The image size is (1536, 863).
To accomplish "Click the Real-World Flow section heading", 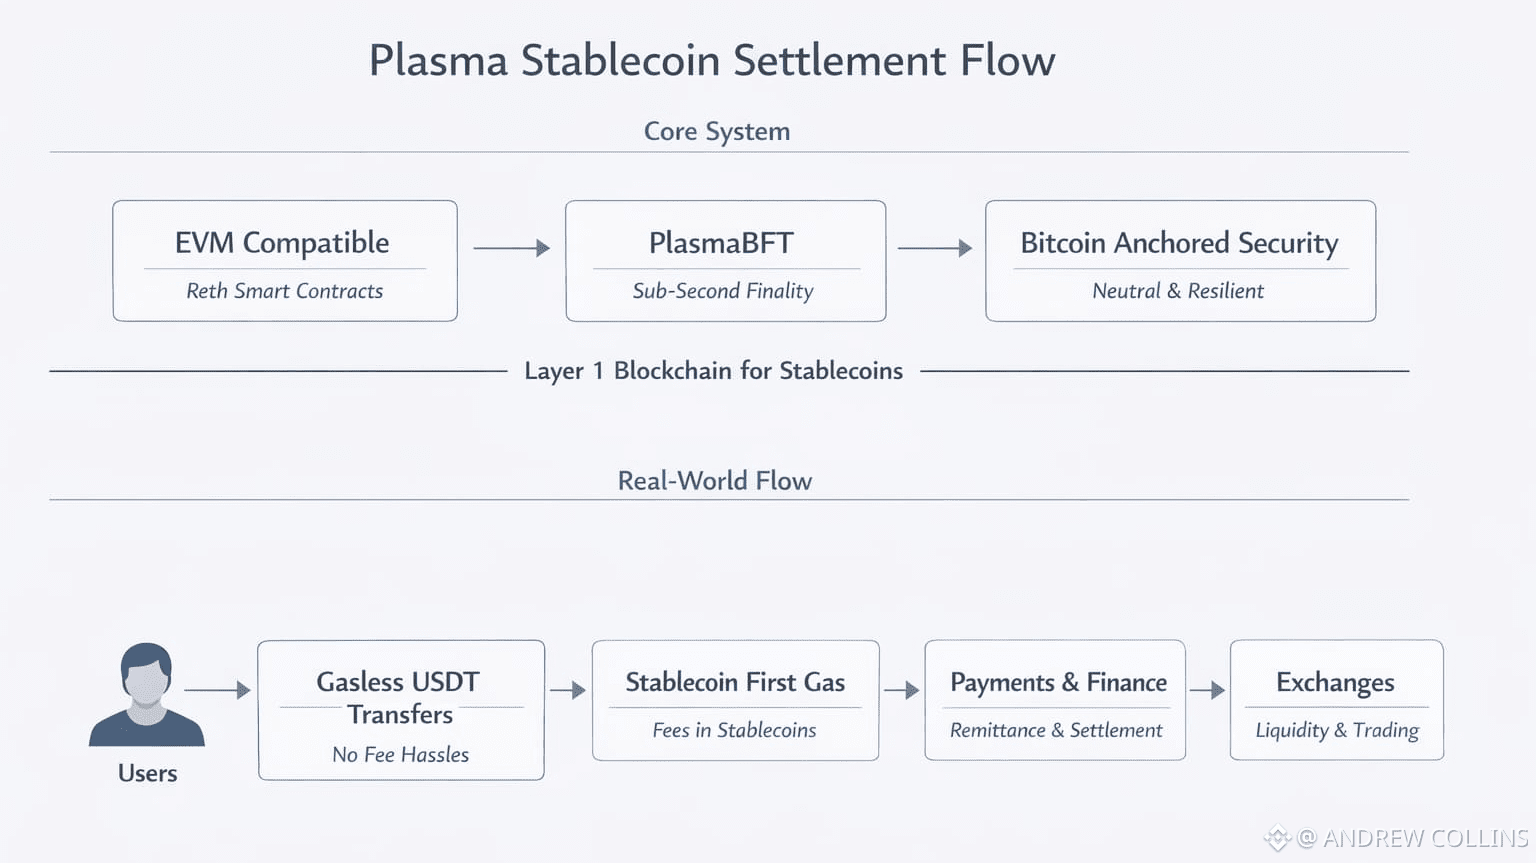I will [x=715, y=481].
